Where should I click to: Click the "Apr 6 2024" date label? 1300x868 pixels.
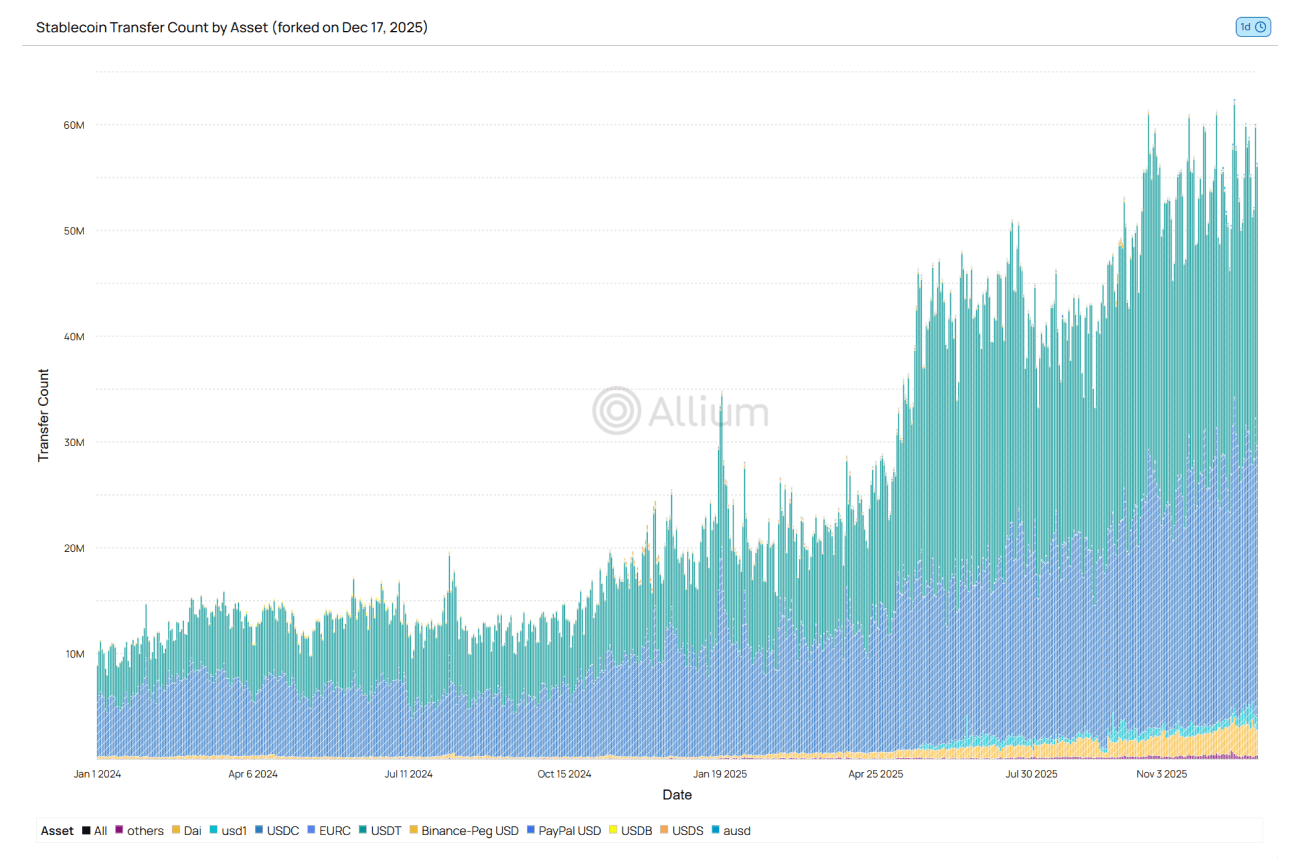pyautogui.click(x=253, y=774)
